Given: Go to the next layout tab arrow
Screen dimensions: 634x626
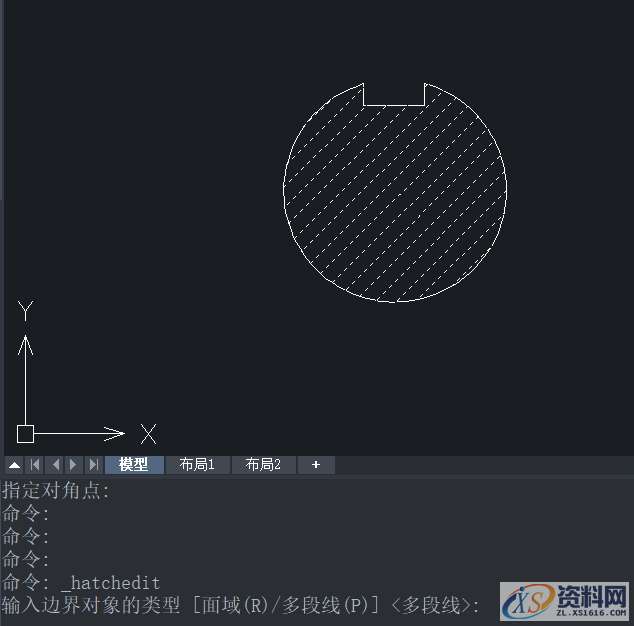Looking at the screenshot, I should point(74,465).
